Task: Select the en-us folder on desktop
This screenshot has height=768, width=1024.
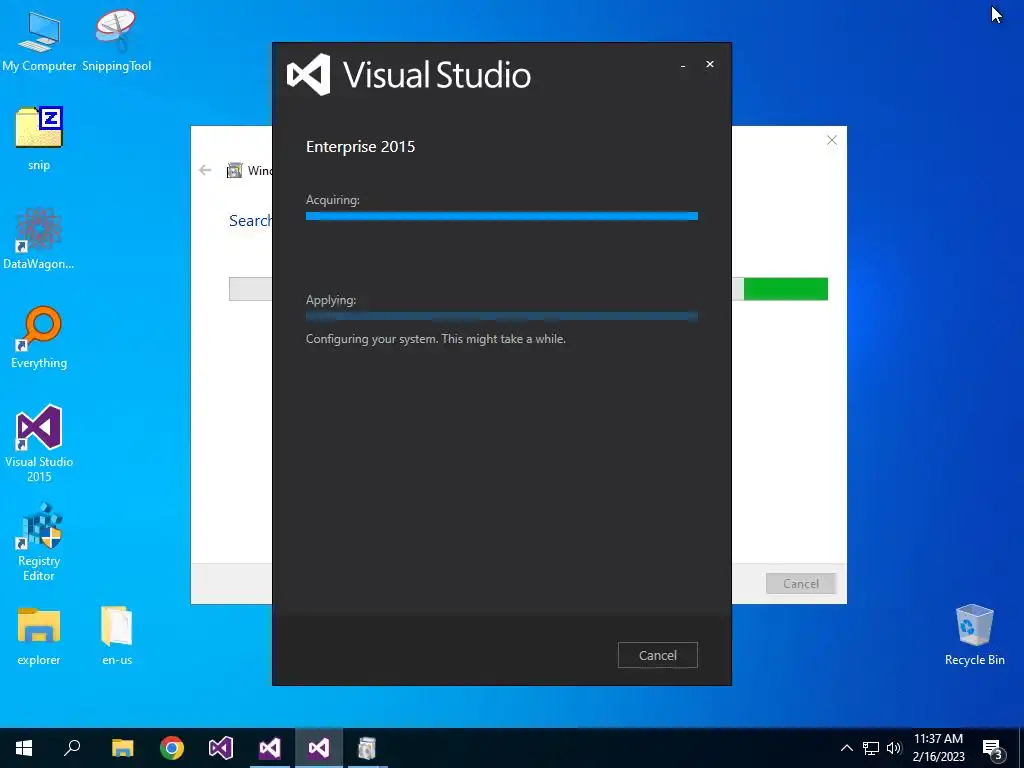Action: coord(117,636)
